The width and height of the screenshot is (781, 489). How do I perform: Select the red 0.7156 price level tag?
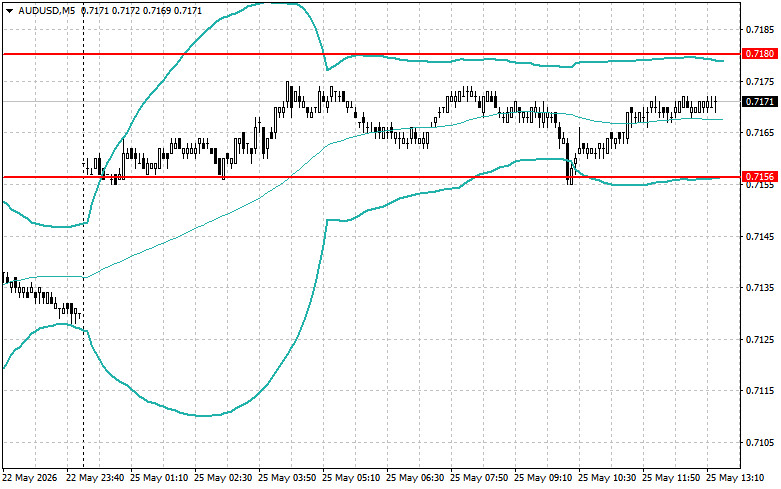[759, 177]
